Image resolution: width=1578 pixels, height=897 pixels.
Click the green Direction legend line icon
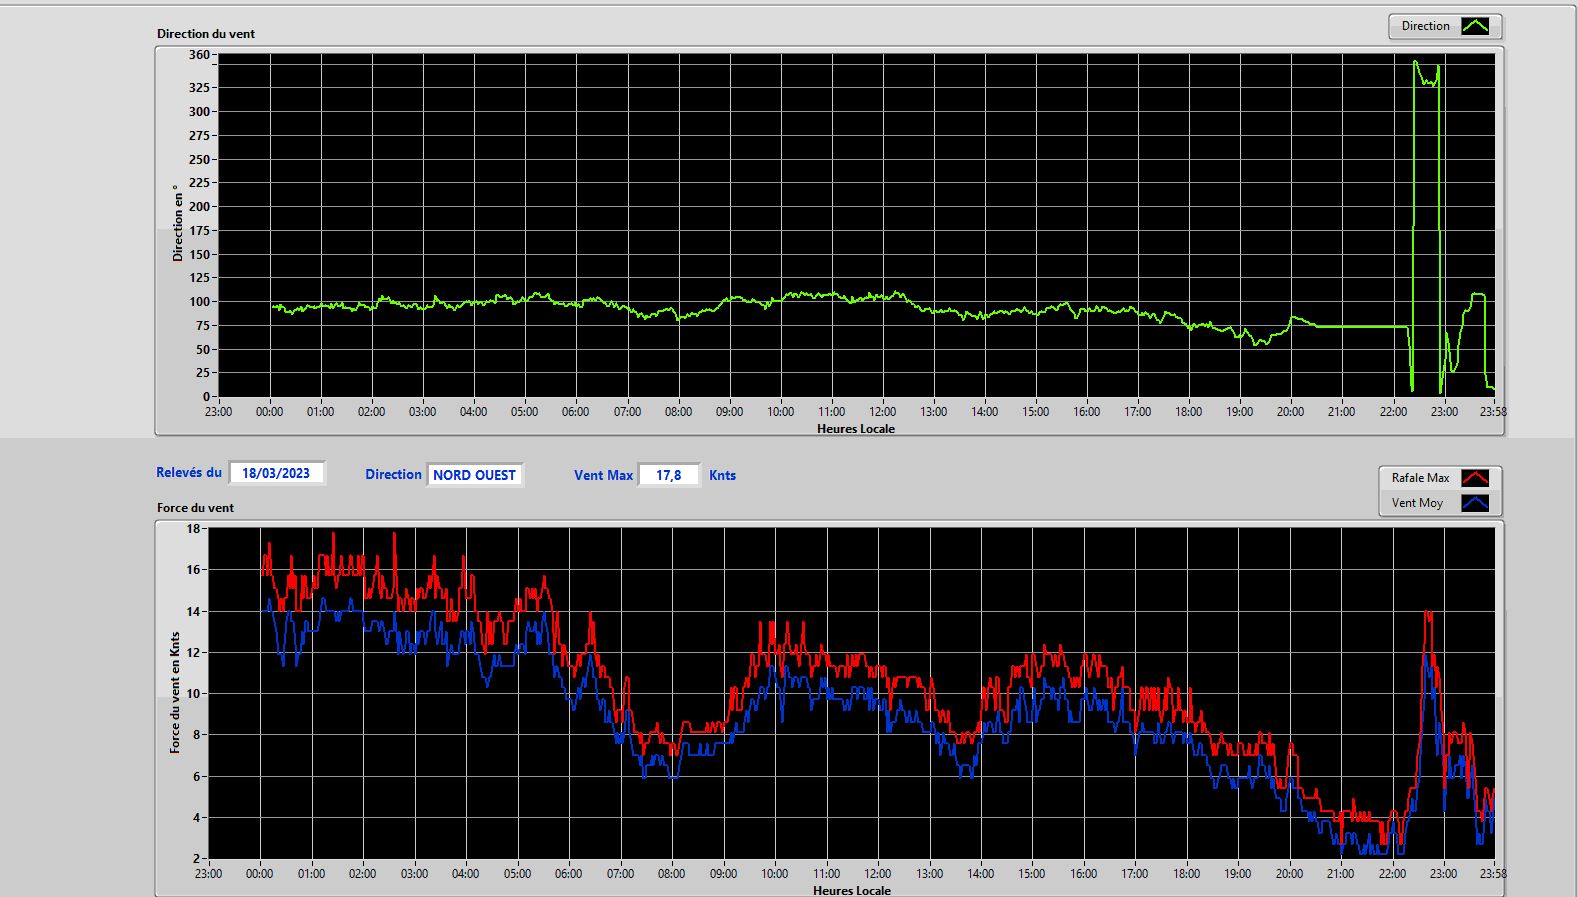1475,27
